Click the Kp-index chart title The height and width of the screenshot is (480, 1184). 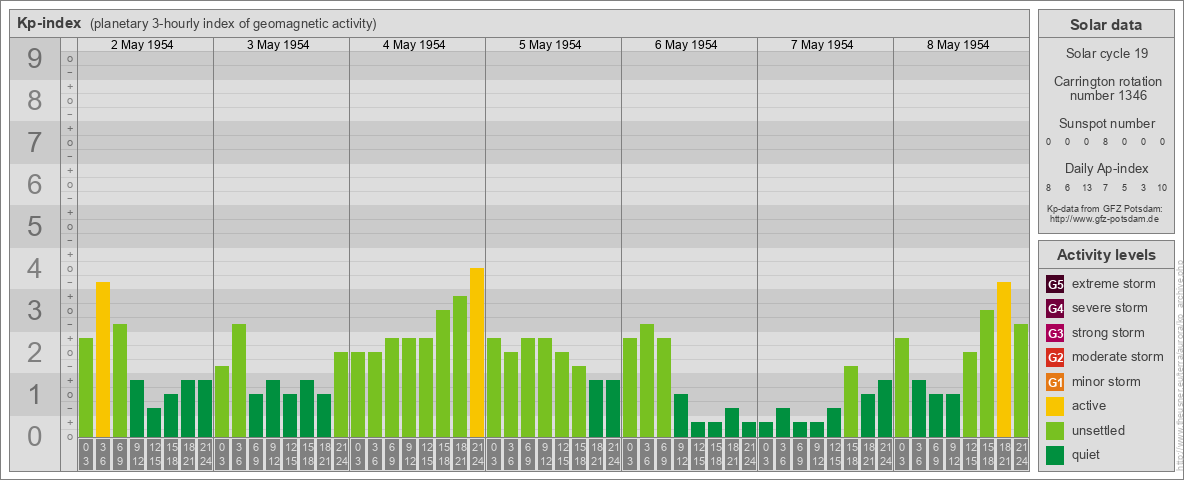pos(49,23)
